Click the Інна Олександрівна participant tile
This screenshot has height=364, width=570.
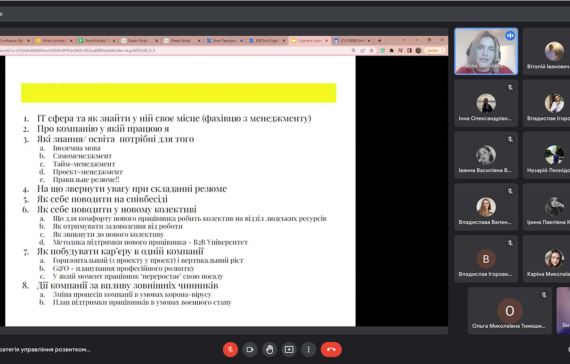pos(486,103)
